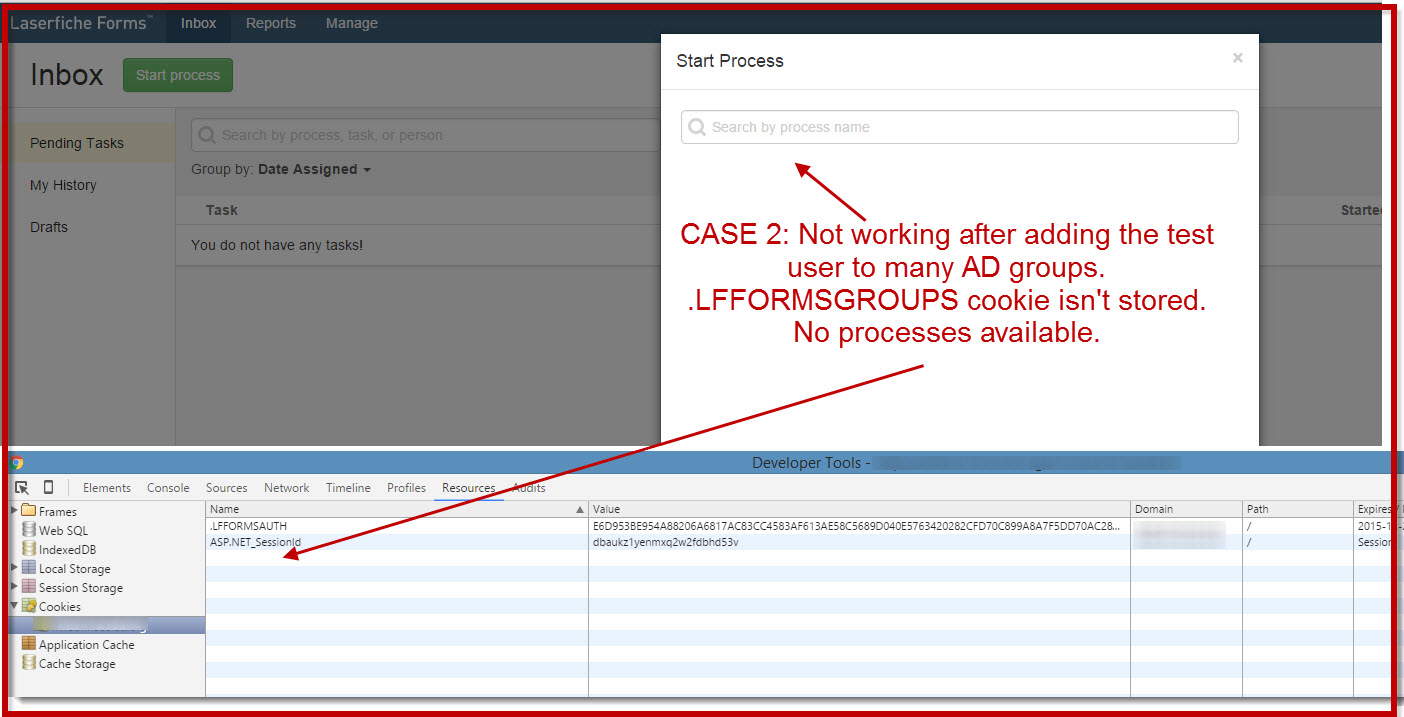Toggle the mobile device mode icon
The width and height of the screenshot is (1404, 717).
click(x=49, y=488)
